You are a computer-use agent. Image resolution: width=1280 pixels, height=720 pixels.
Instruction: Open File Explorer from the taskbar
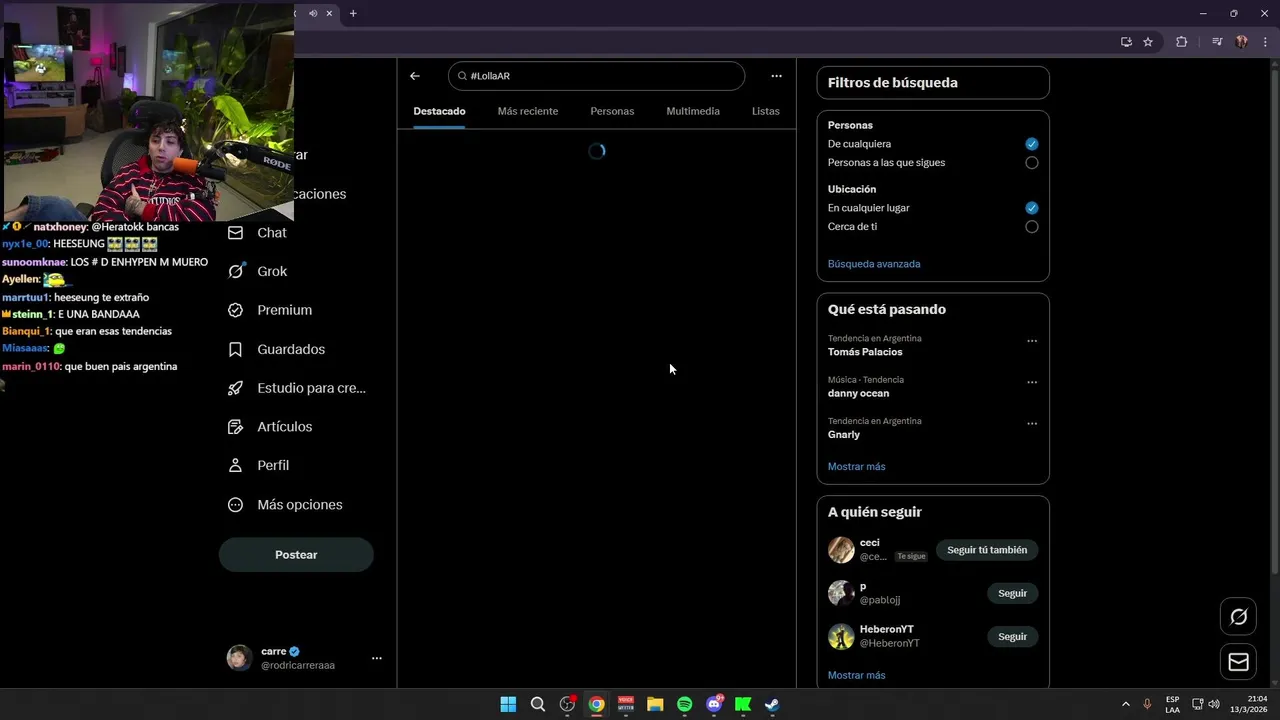pyautogui.click(x=655, y=704)
